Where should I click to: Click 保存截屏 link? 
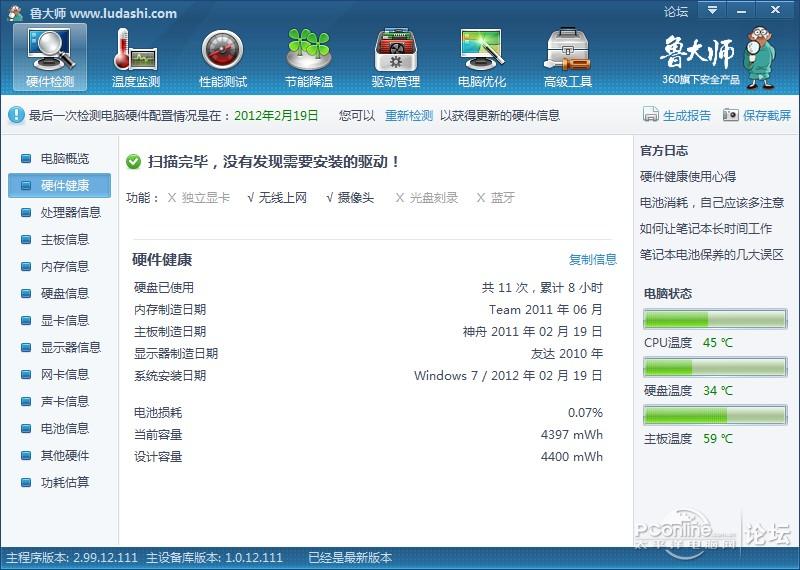click(x=767, y=115)
